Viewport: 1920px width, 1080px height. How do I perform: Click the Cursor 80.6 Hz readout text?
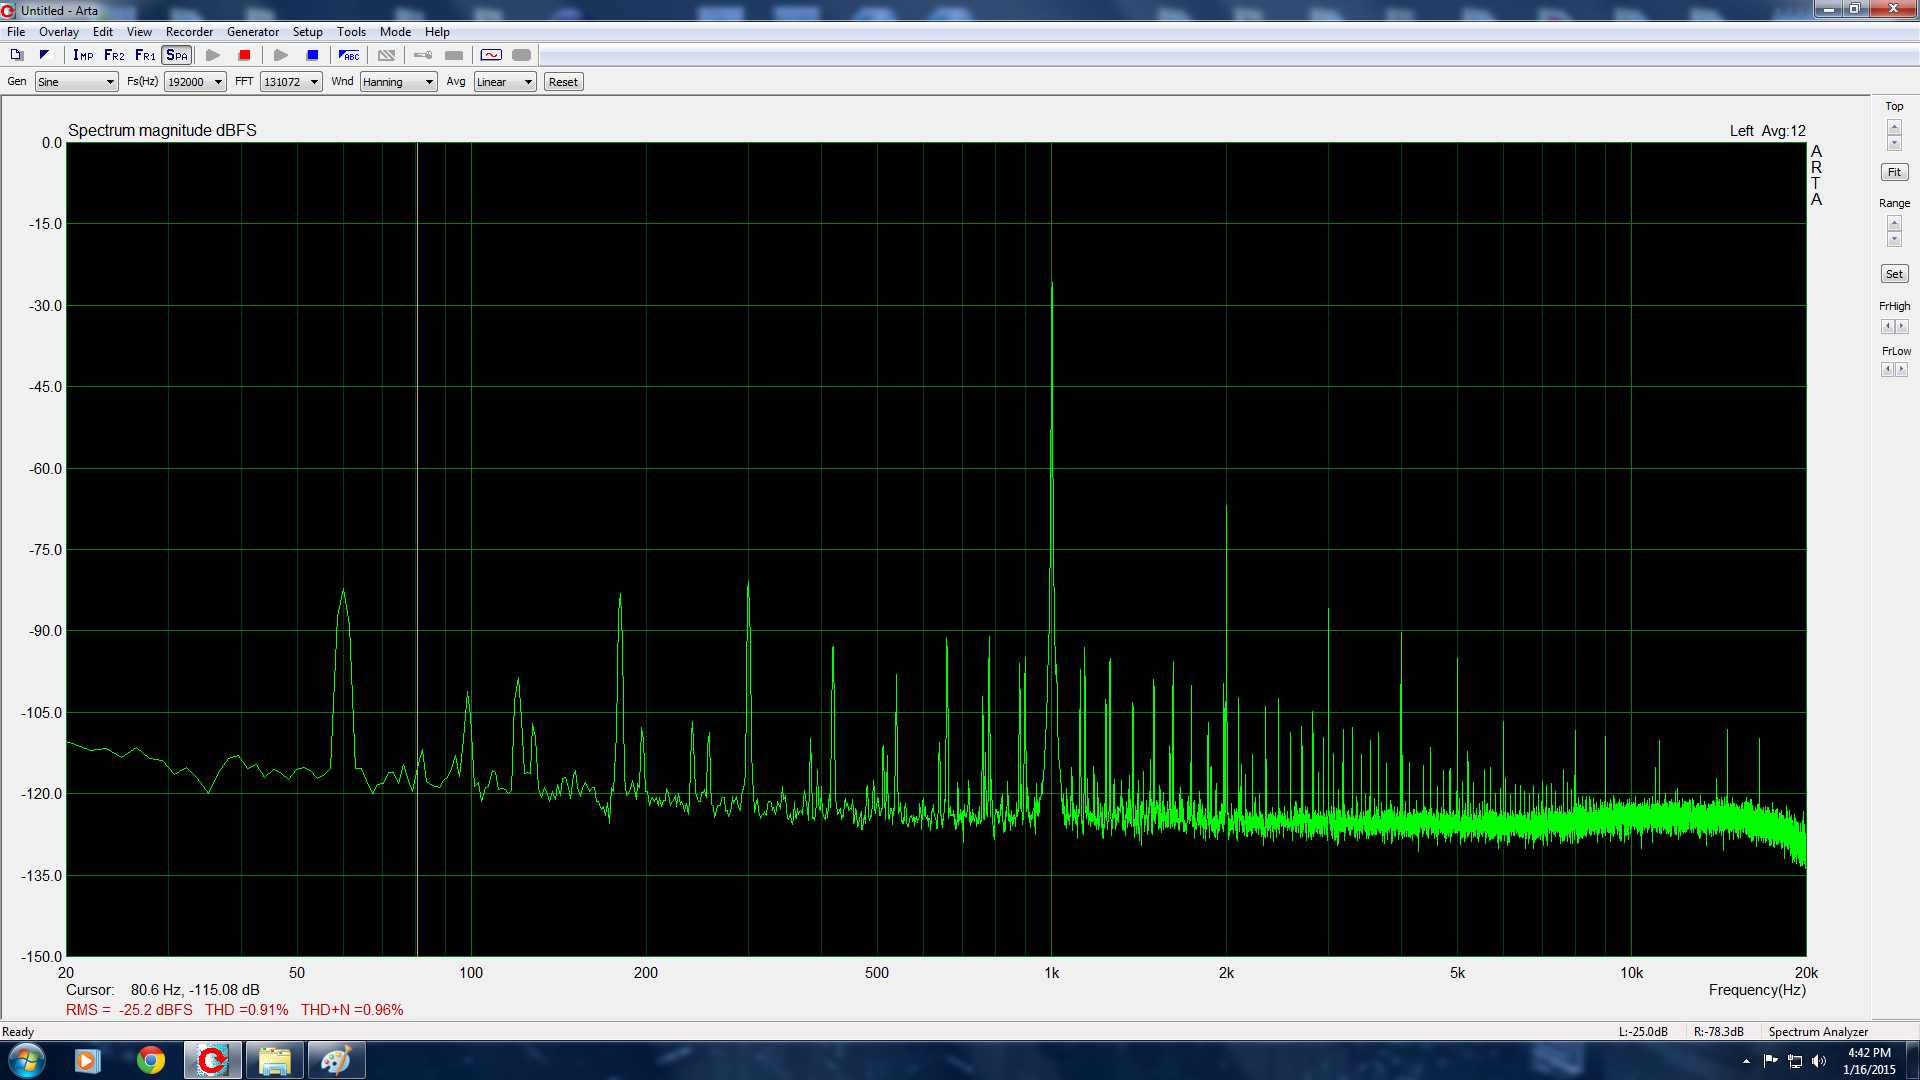pyautogui.click(x=163, y=990)
